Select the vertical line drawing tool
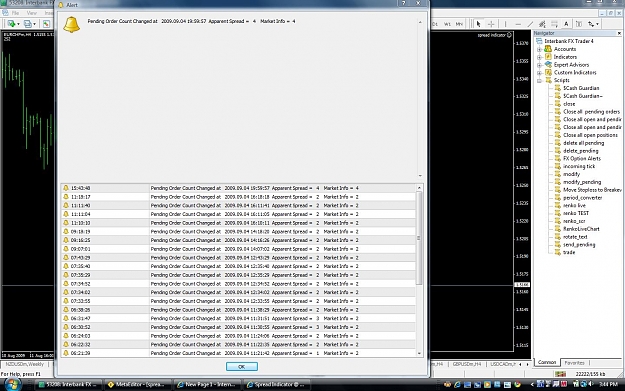The height and width of the screenshot is (391, 625). click(x=505, y=24)
